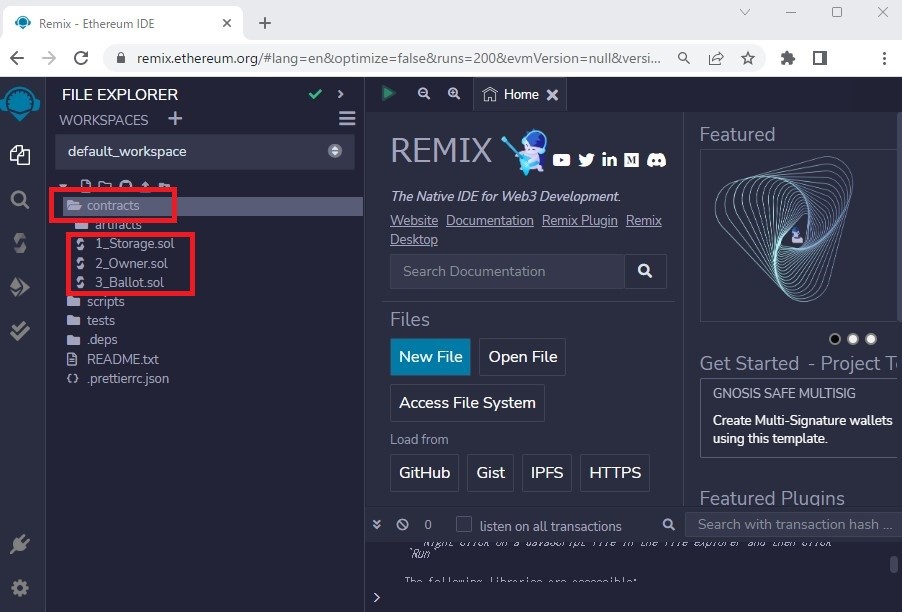The image size is (902, 612).
Task: Follow the Remix Plugin link
Action: tap(580, 220)
